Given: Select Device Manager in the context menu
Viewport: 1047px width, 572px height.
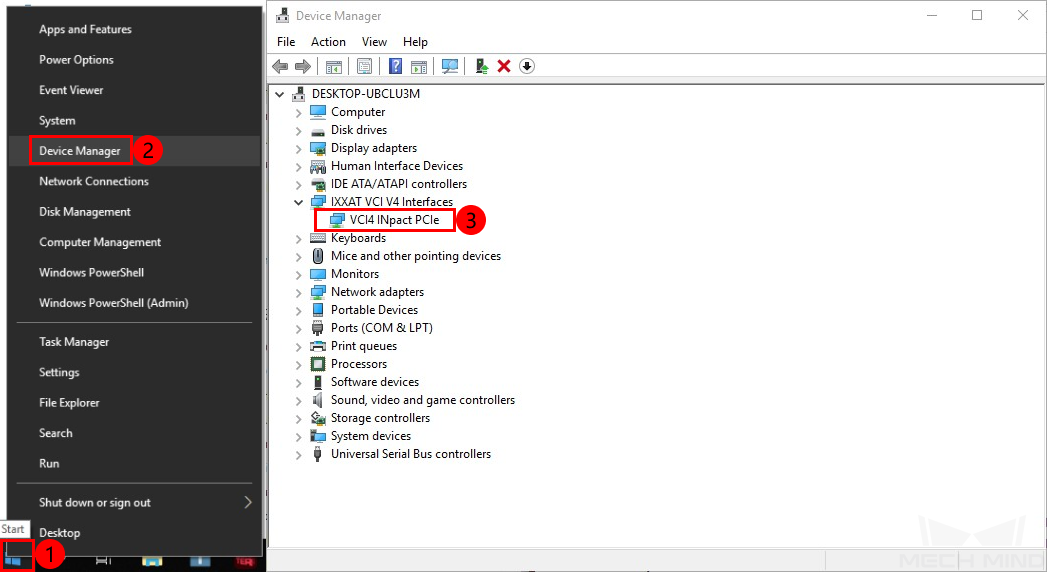Looking at the screenshot, I should [79, 151].
